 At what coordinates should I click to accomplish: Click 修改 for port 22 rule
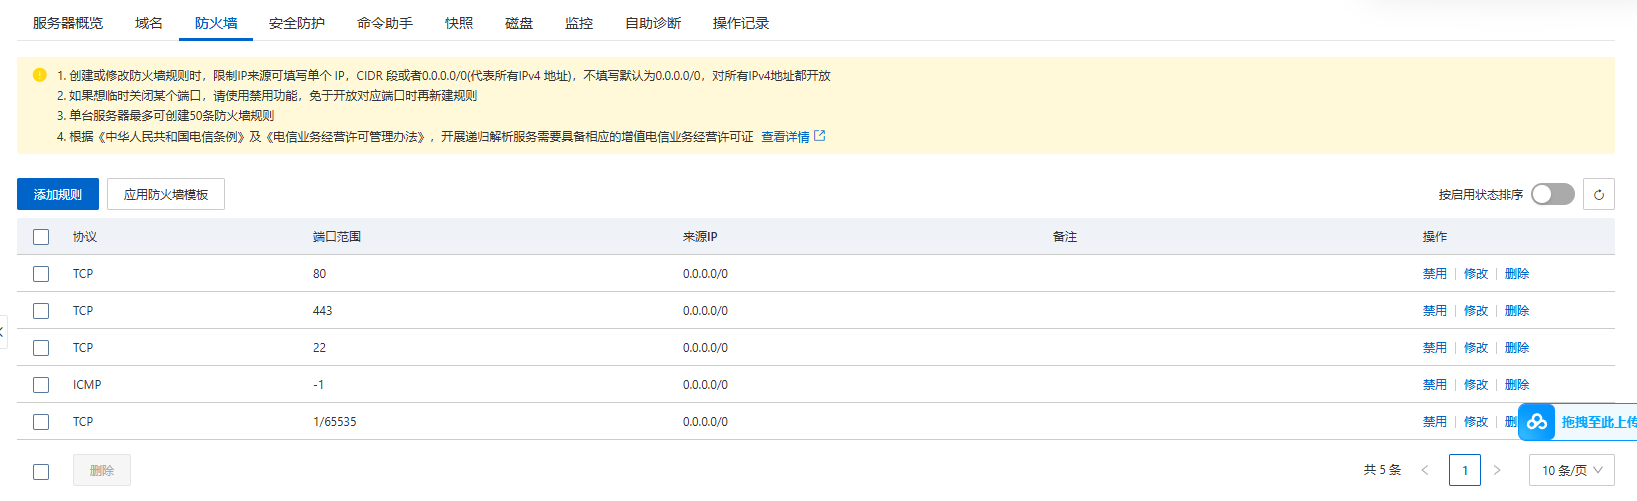point(1476,348)
